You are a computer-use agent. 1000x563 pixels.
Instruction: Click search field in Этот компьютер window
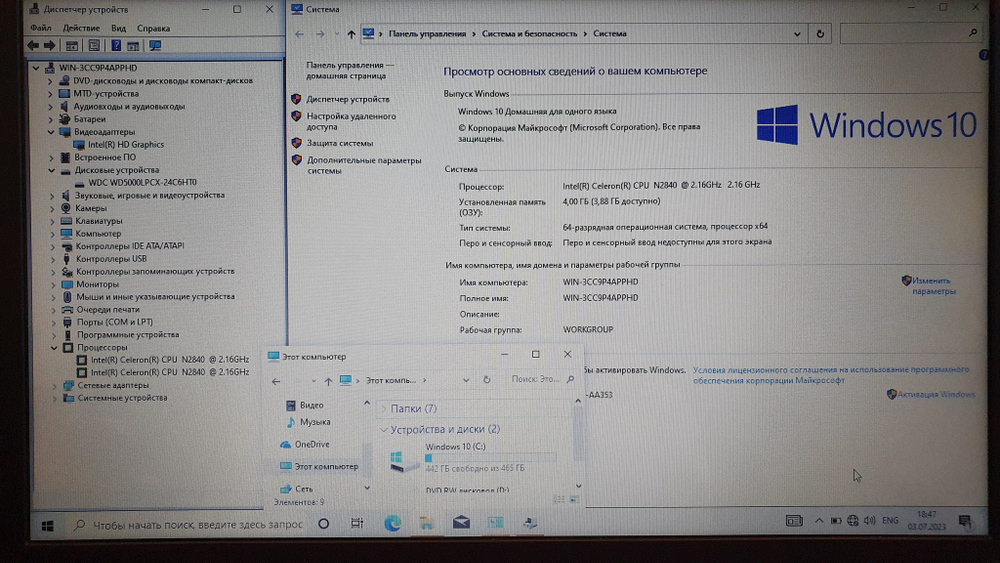coord(542,379)
